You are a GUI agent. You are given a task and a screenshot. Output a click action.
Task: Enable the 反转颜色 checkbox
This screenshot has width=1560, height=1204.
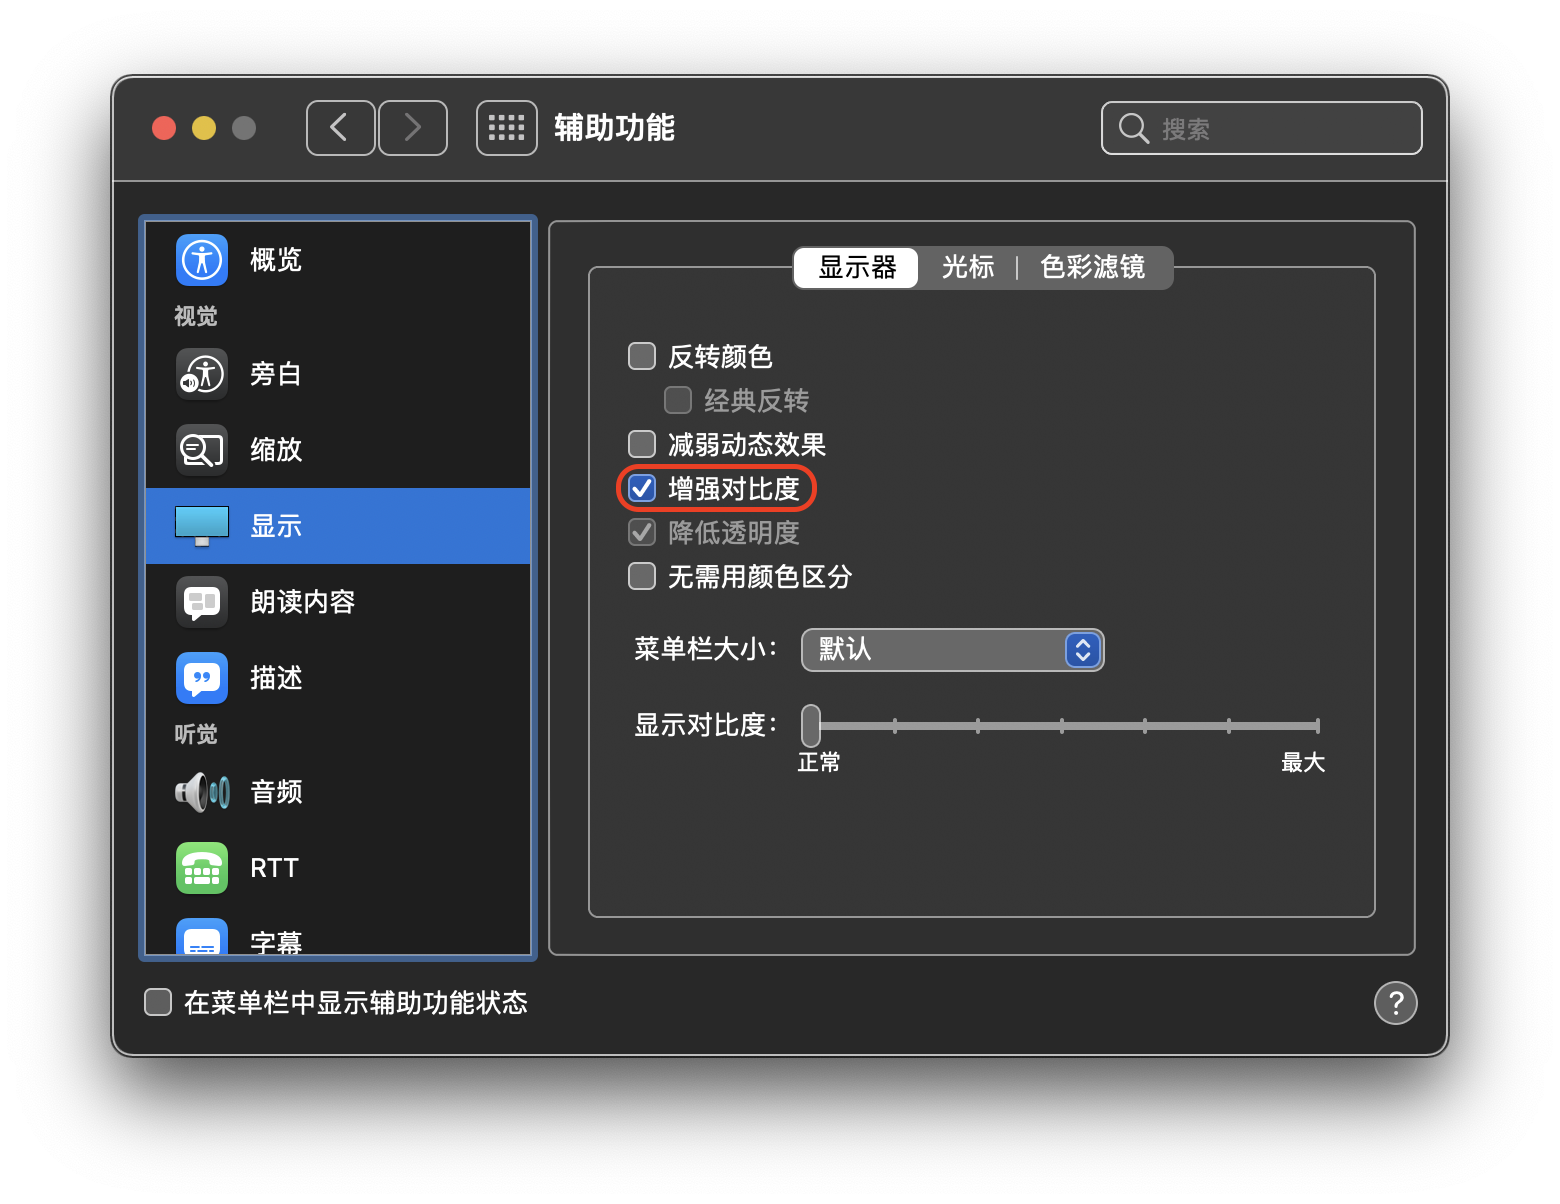point(642,357)
